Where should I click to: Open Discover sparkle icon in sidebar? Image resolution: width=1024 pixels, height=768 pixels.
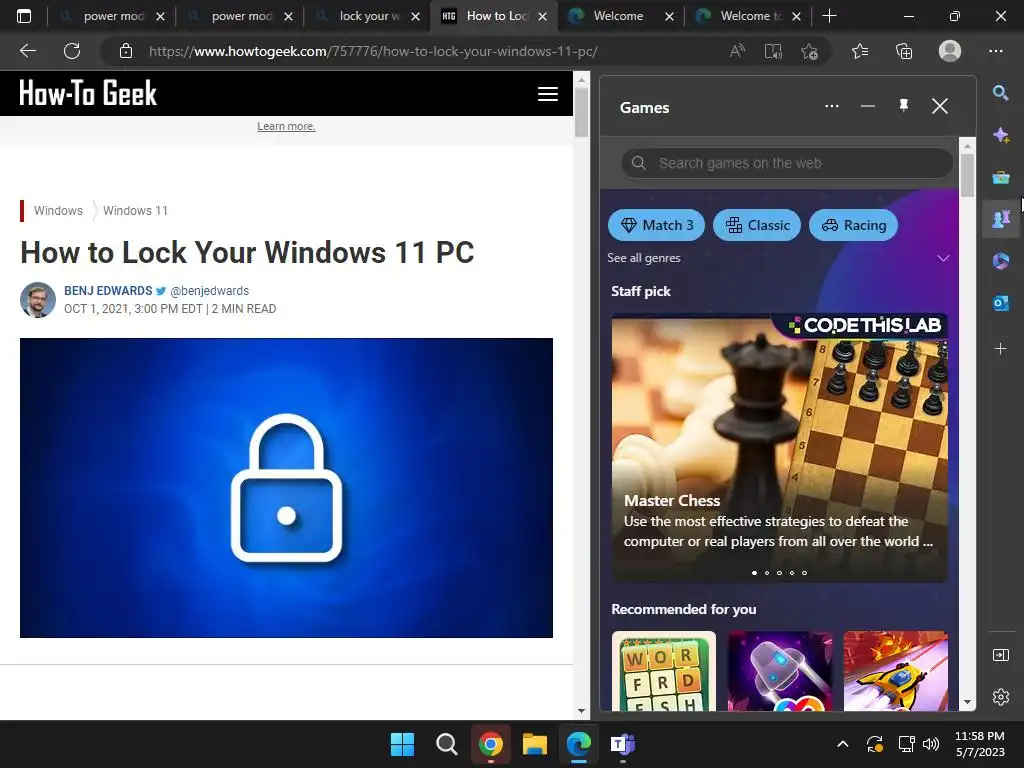point(1000,135)
